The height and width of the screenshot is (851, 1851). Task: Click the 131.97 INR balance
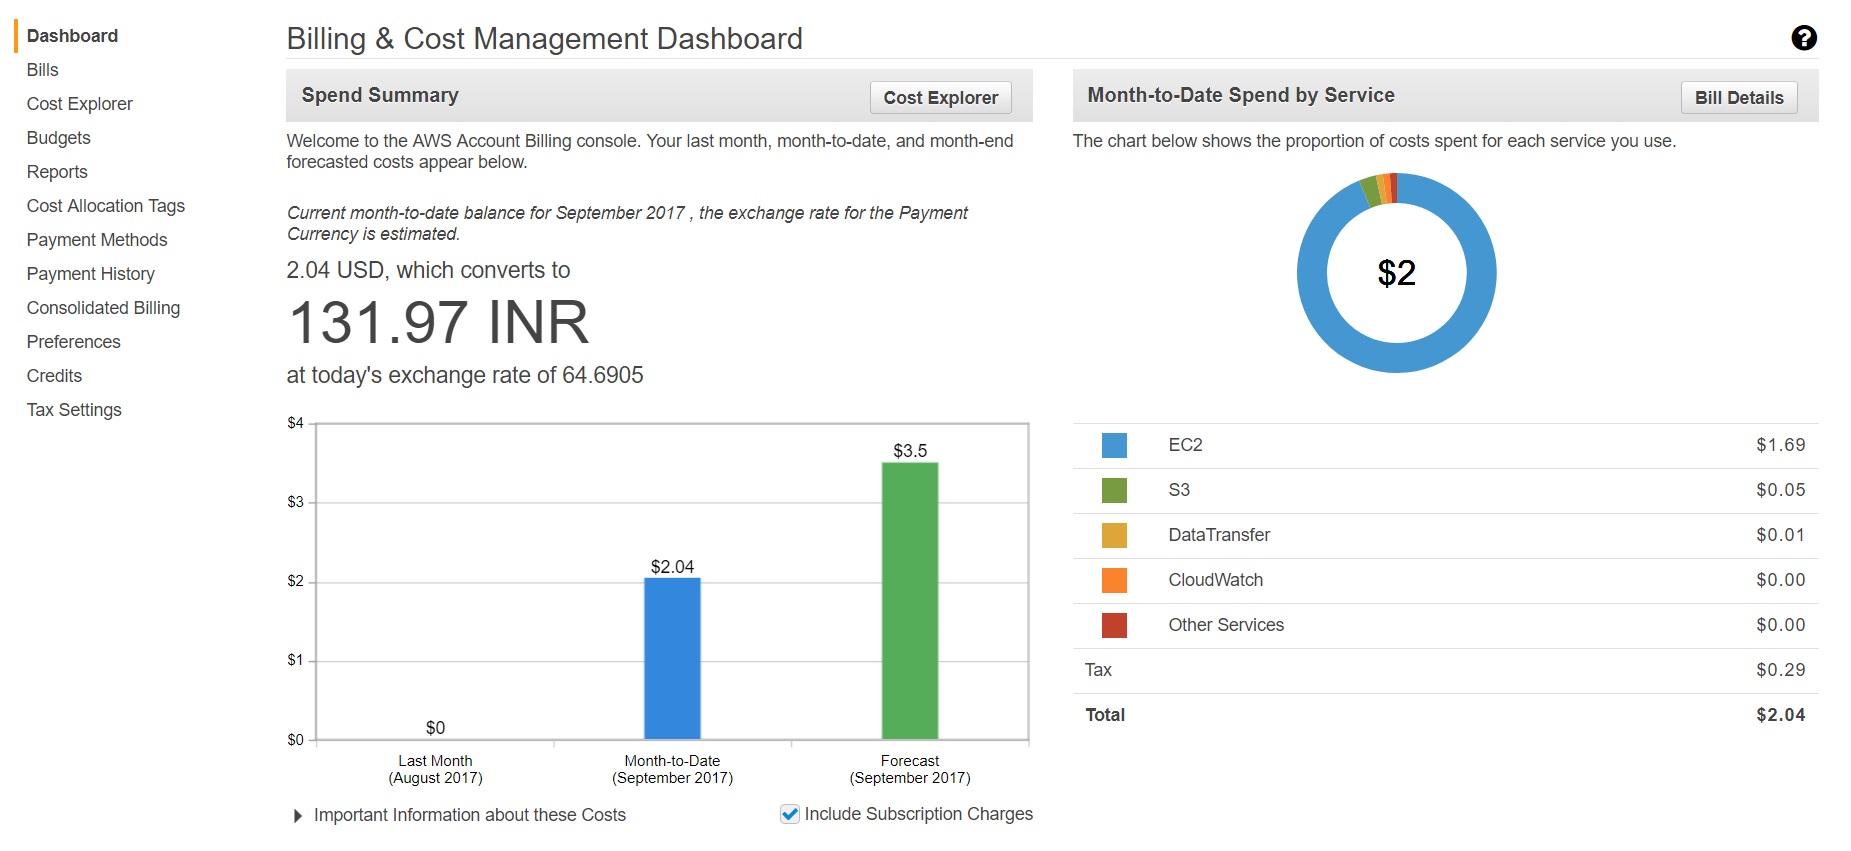(438, 323)
